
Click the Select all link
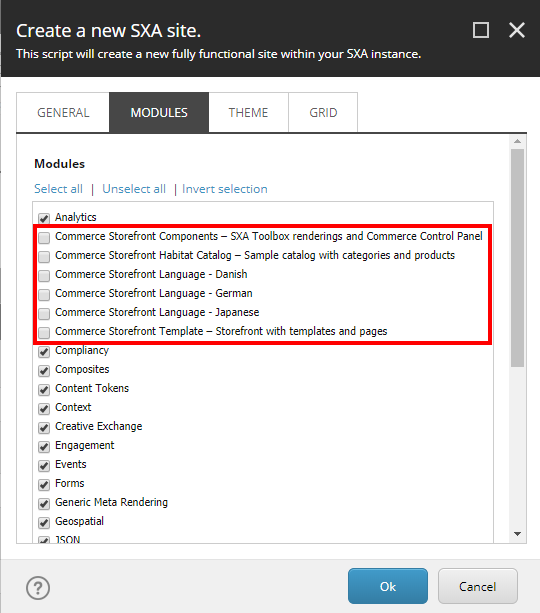[x=58, y=189]
